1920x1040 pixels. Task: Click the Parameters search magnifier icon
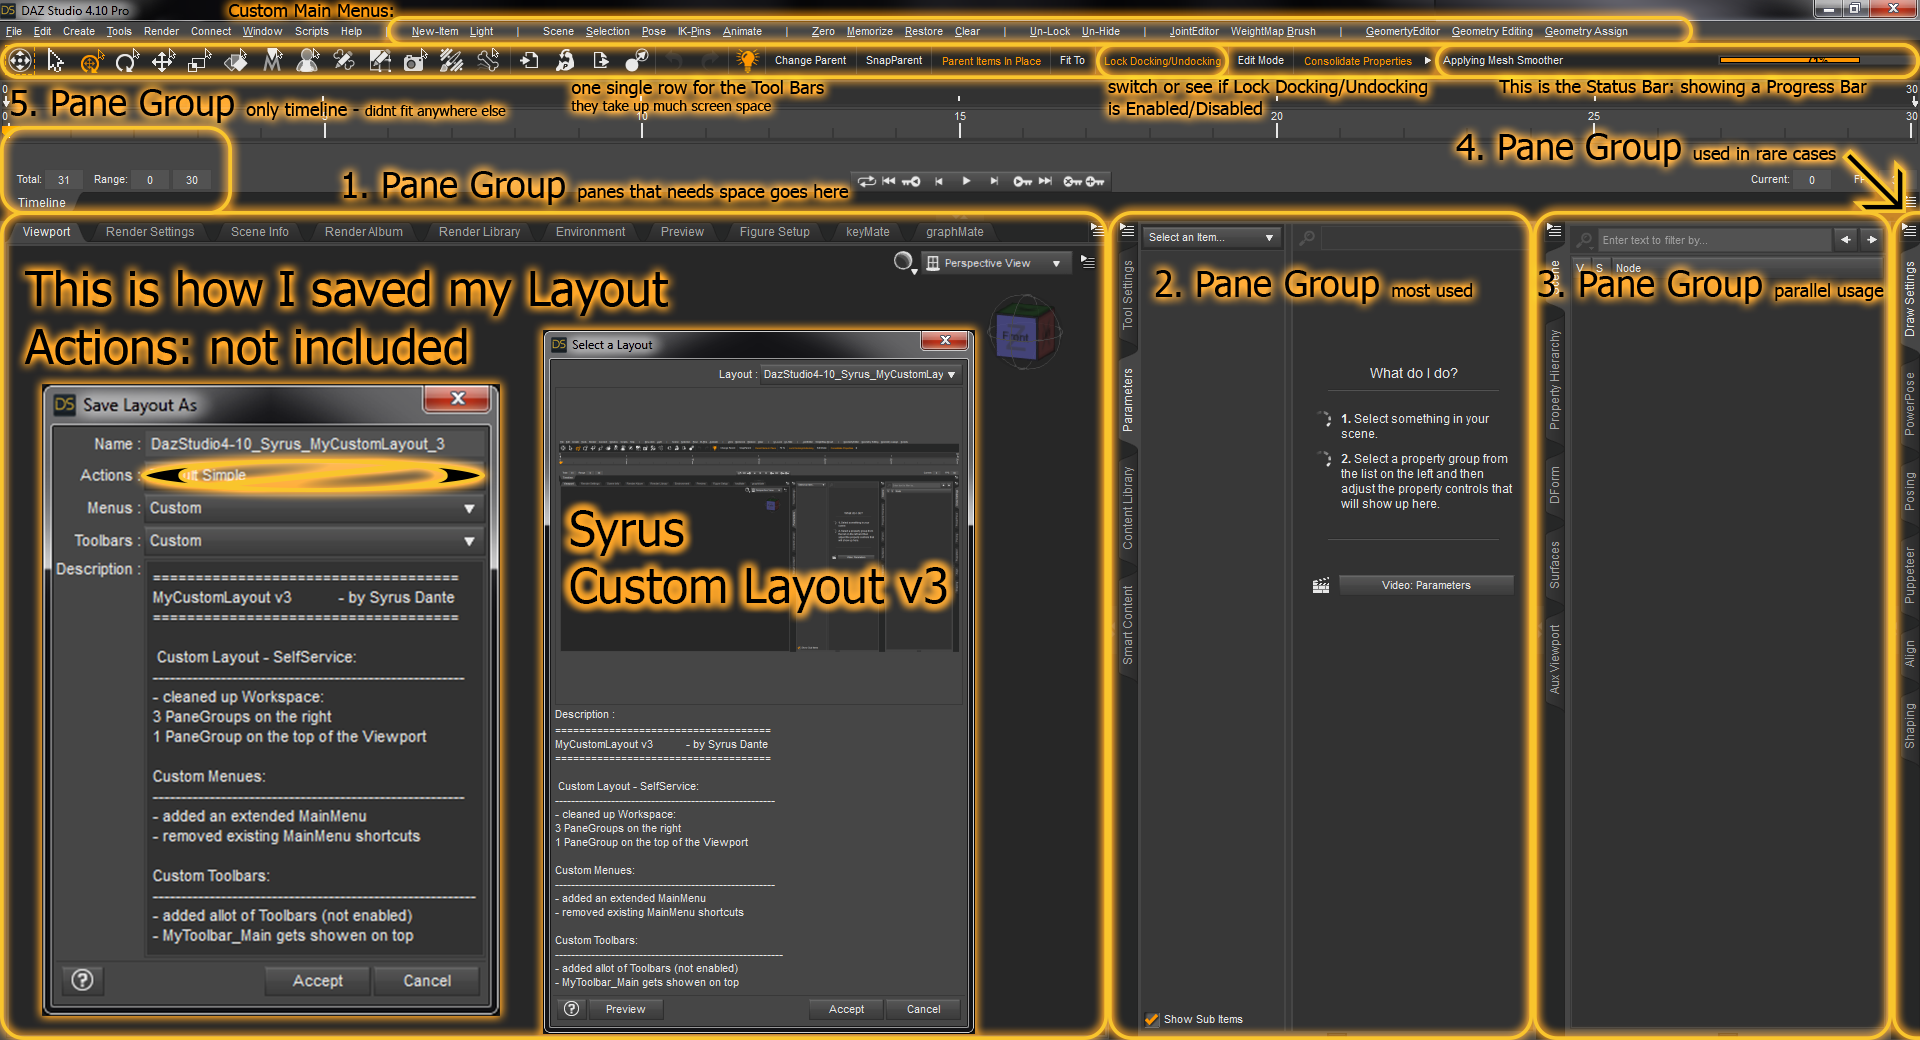click(1306, 238)
